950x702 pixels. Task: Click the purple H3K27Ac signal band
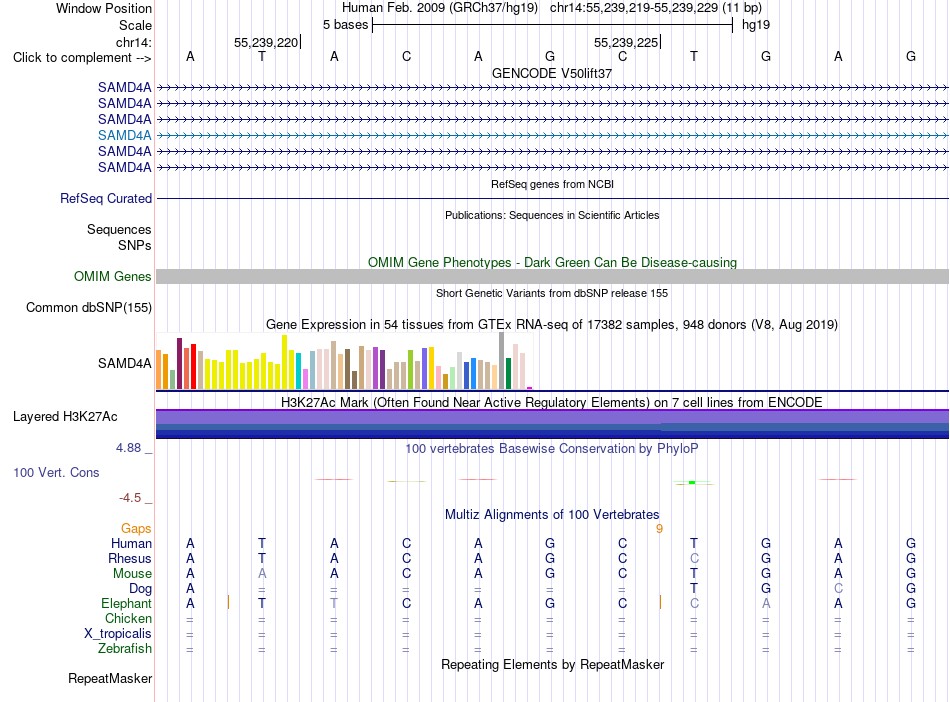click(552, 417)
